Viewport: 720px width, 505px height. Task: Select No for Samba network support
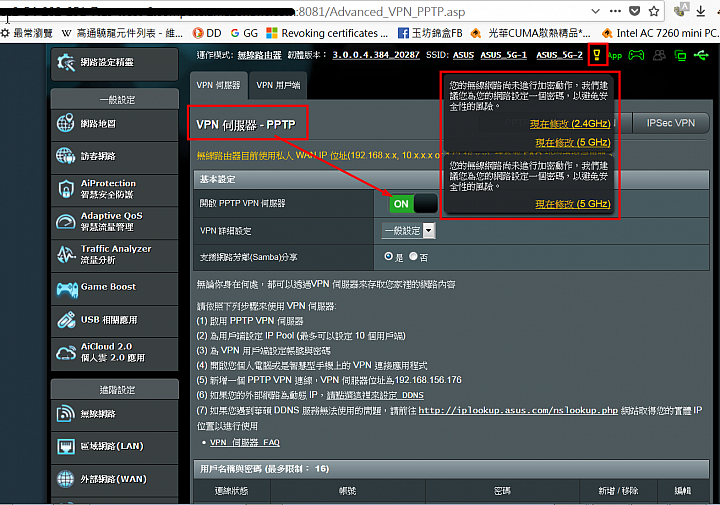[413, 256]
